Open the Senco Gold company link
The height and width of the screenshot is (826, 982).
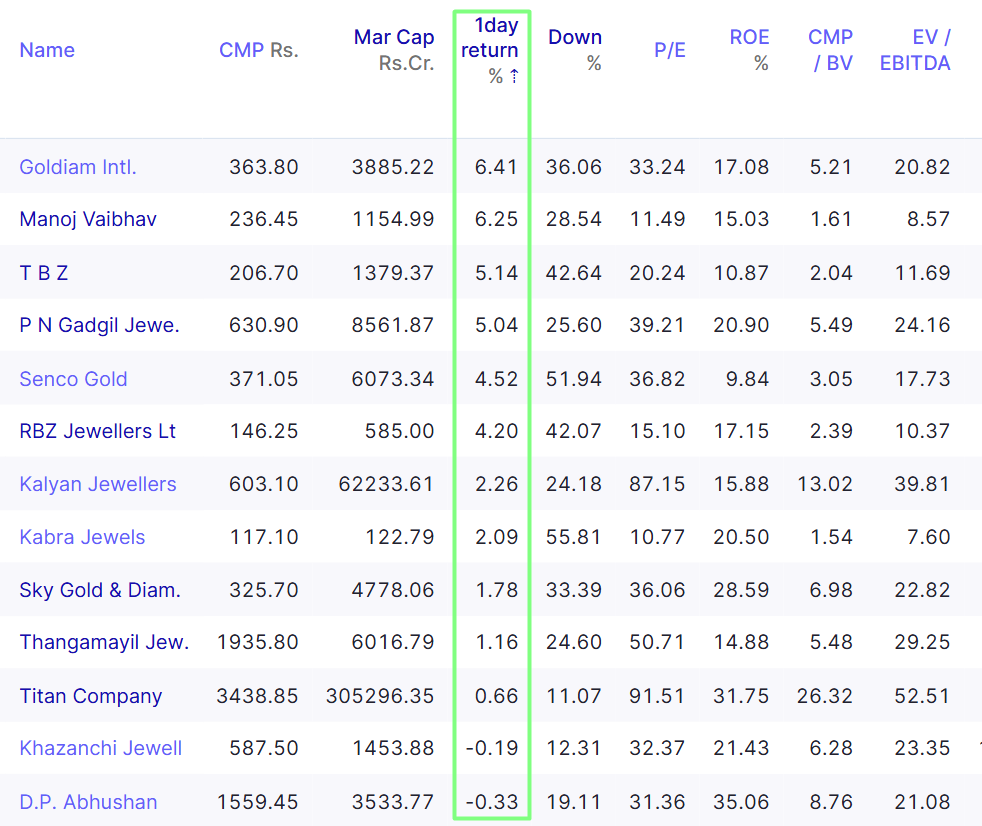73,379
